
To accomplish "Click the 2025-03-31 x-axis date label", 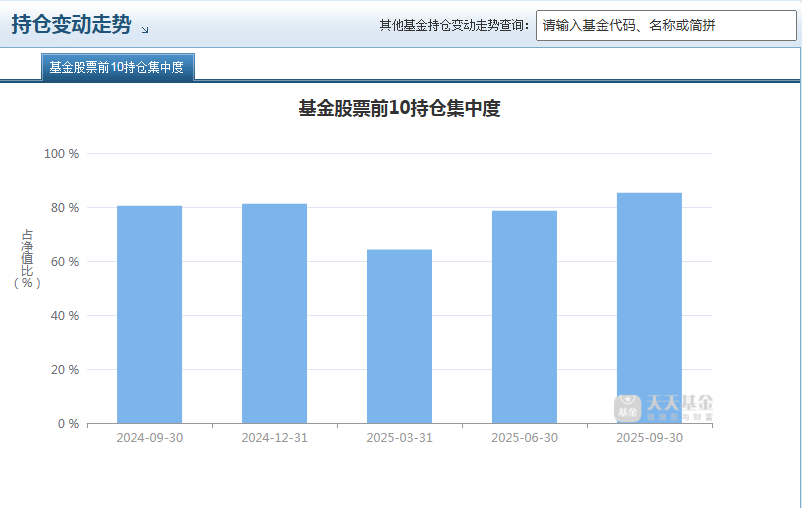I will coord(399,438).
